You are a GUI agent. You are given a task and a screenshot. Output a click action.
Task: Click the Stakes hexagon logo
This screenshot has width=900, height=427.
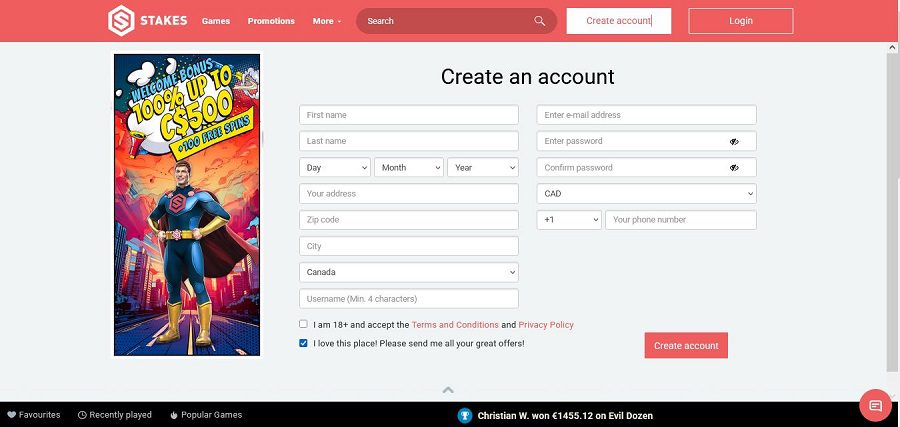[x=121, y=21]
